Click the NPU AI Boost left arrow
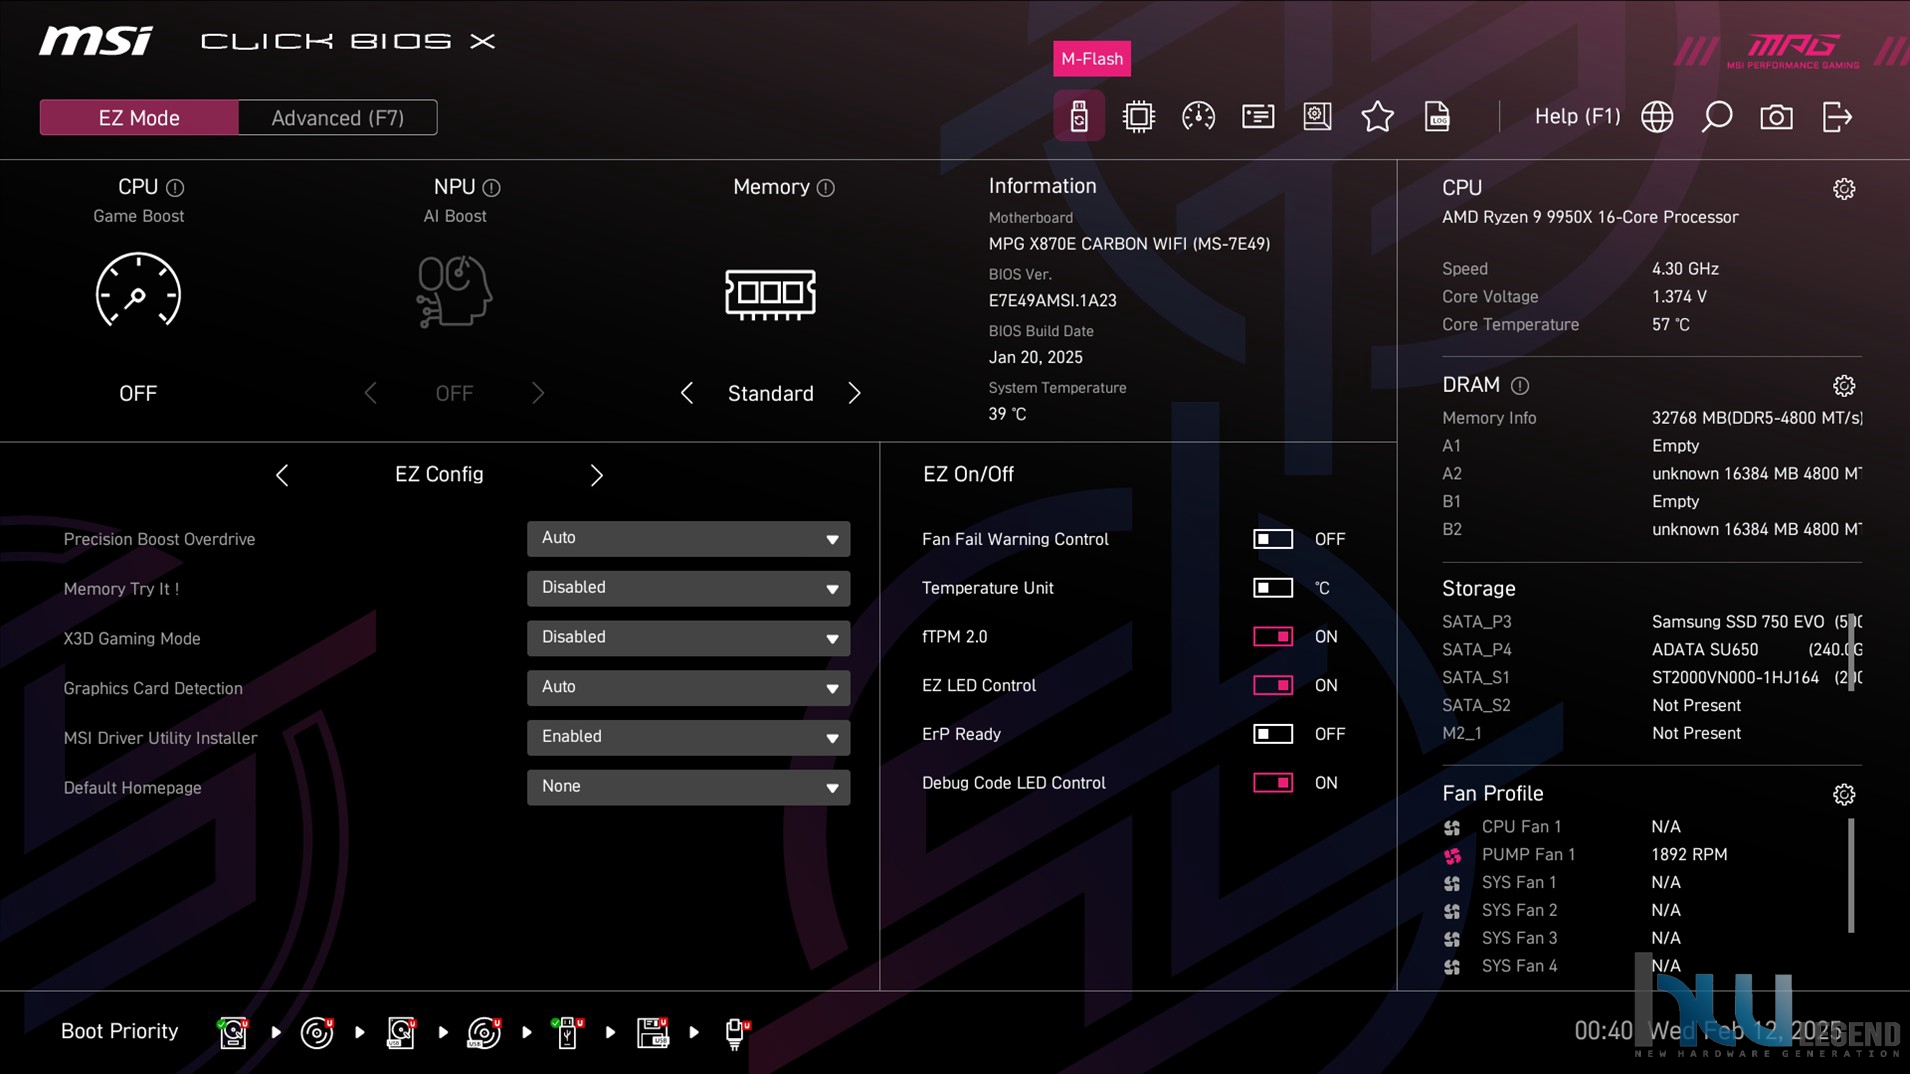 coord(370,394)
